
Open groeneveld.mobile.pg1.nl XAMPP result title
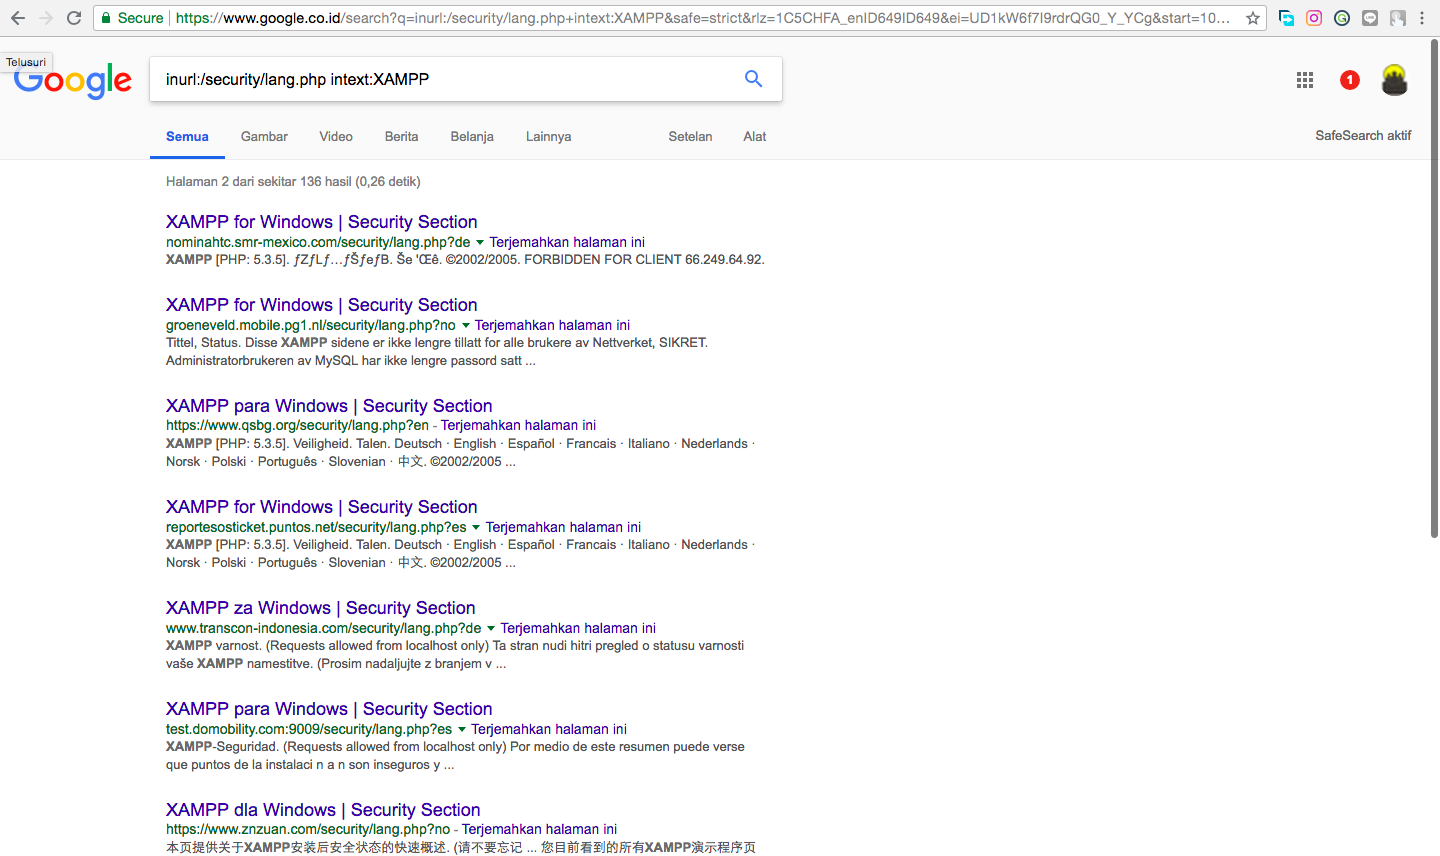(322, 305)
